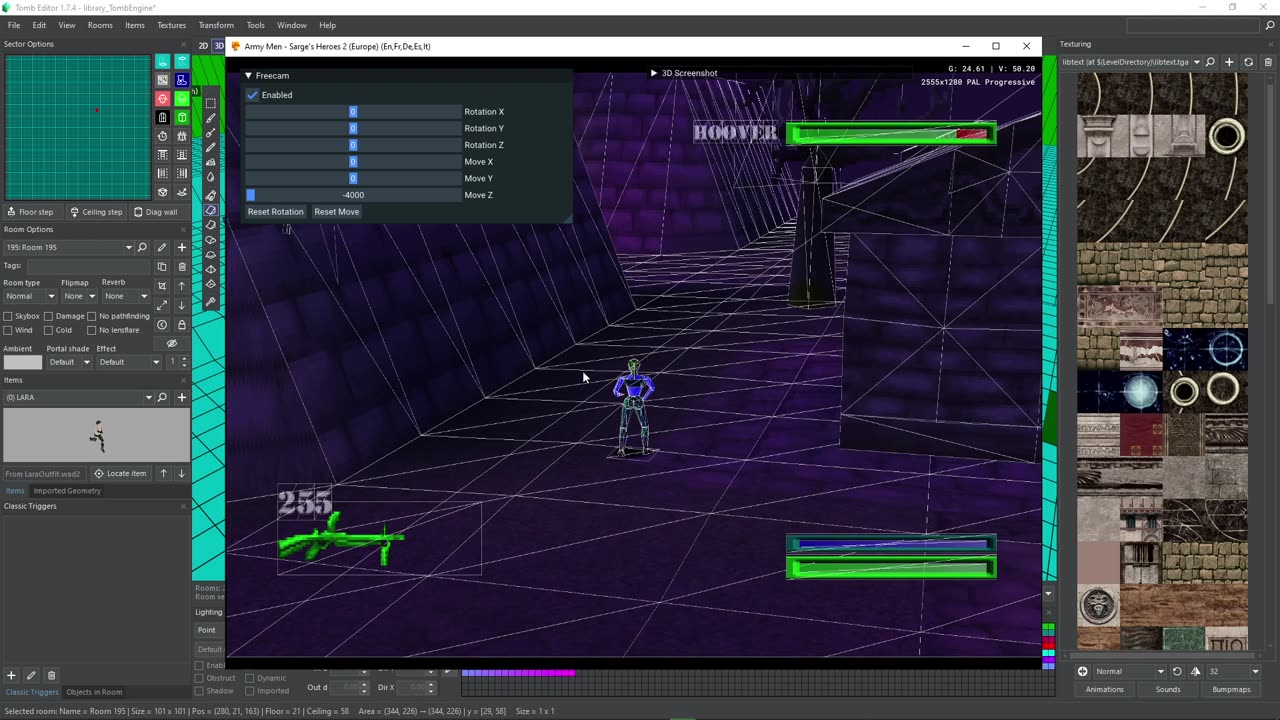Open the File menu
1280x720 pixels.
[14, 25]
